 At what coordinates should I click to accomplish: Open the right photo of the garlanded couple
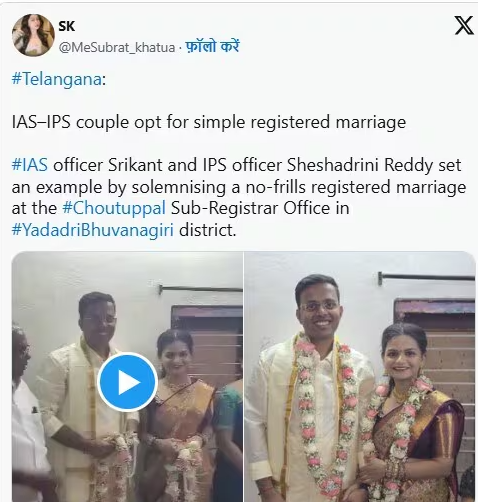coord(360,377)
